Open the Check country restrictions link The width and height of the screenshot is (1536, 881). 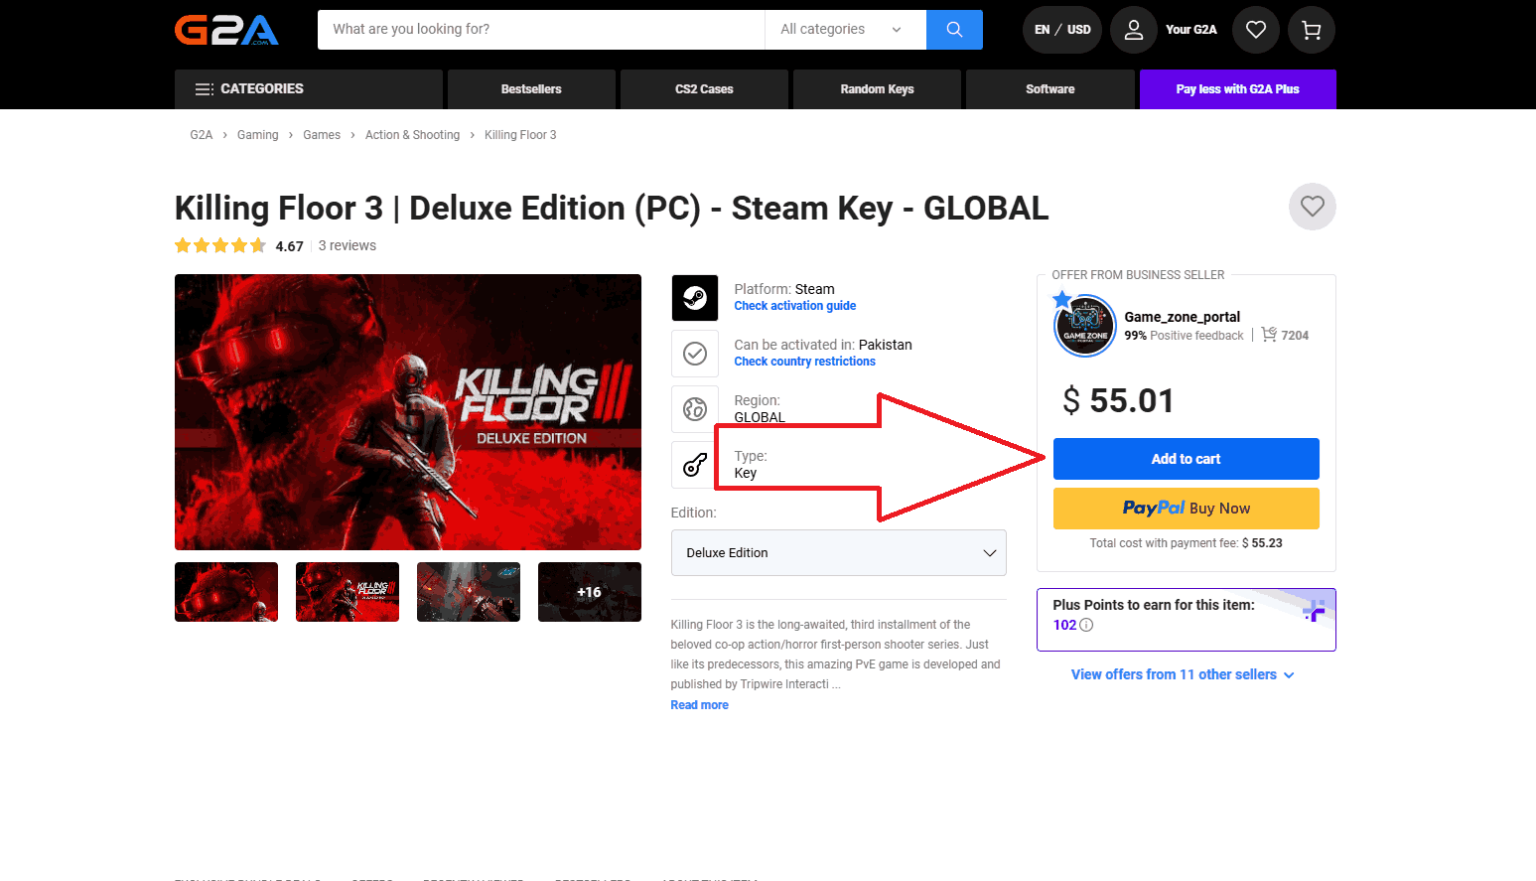(x=804, y=361)
